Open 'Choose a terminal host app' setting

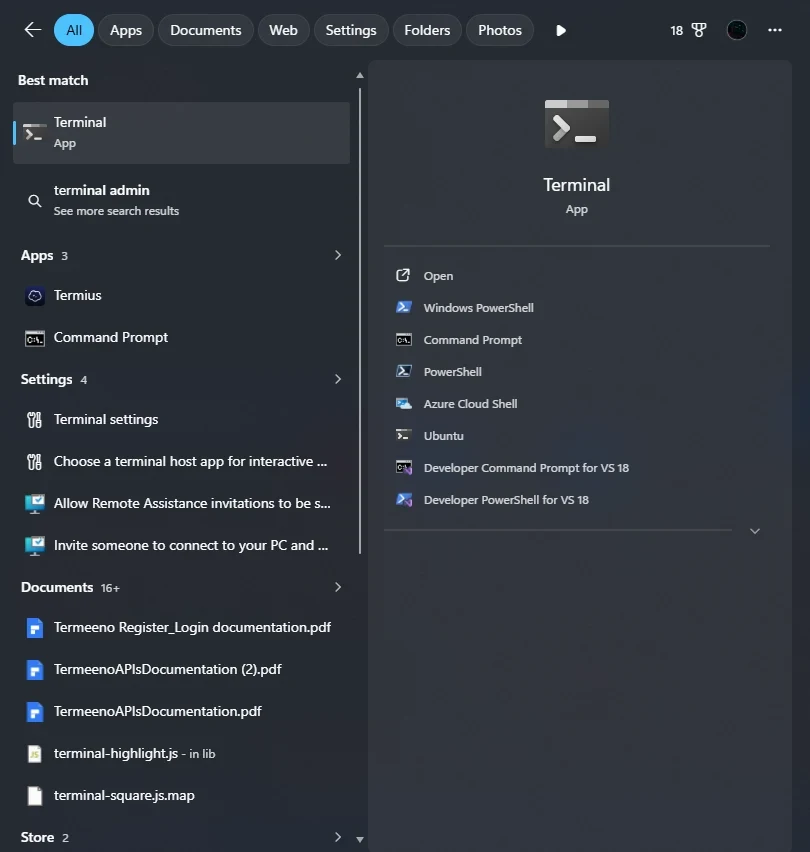pyautogui.click(x=181, y=461)
